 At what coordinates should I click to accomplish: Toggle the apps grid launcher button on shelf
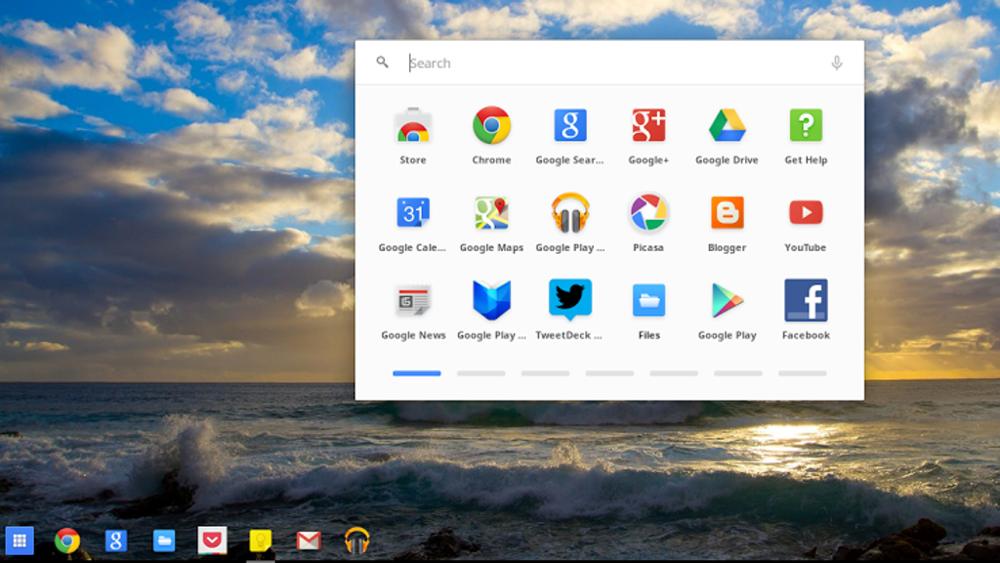pos(19,541)
